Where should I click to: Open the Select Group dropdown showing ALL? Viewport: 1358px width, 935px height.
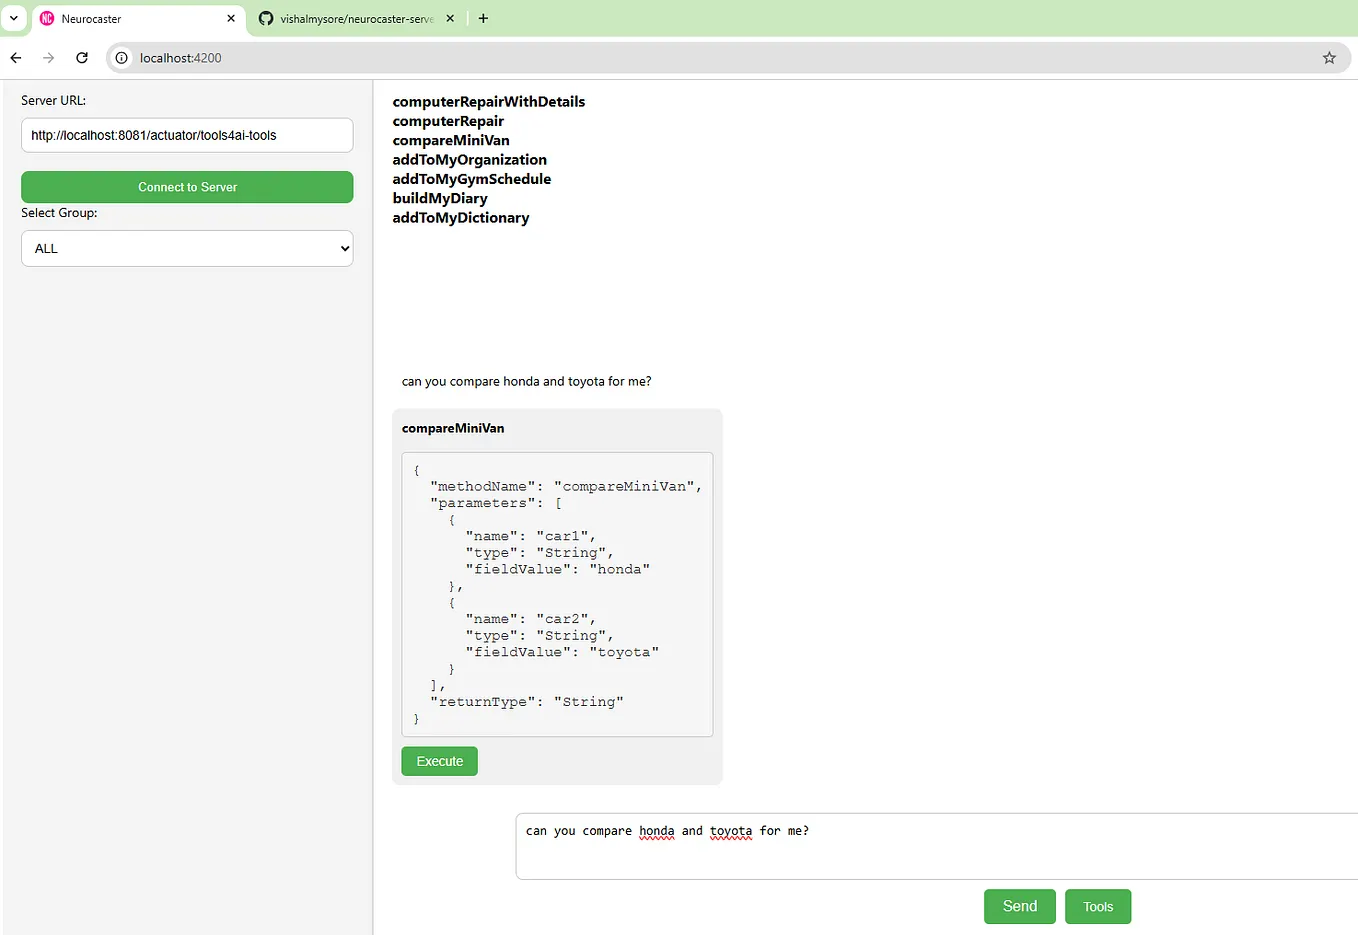(x=186, y=248)
